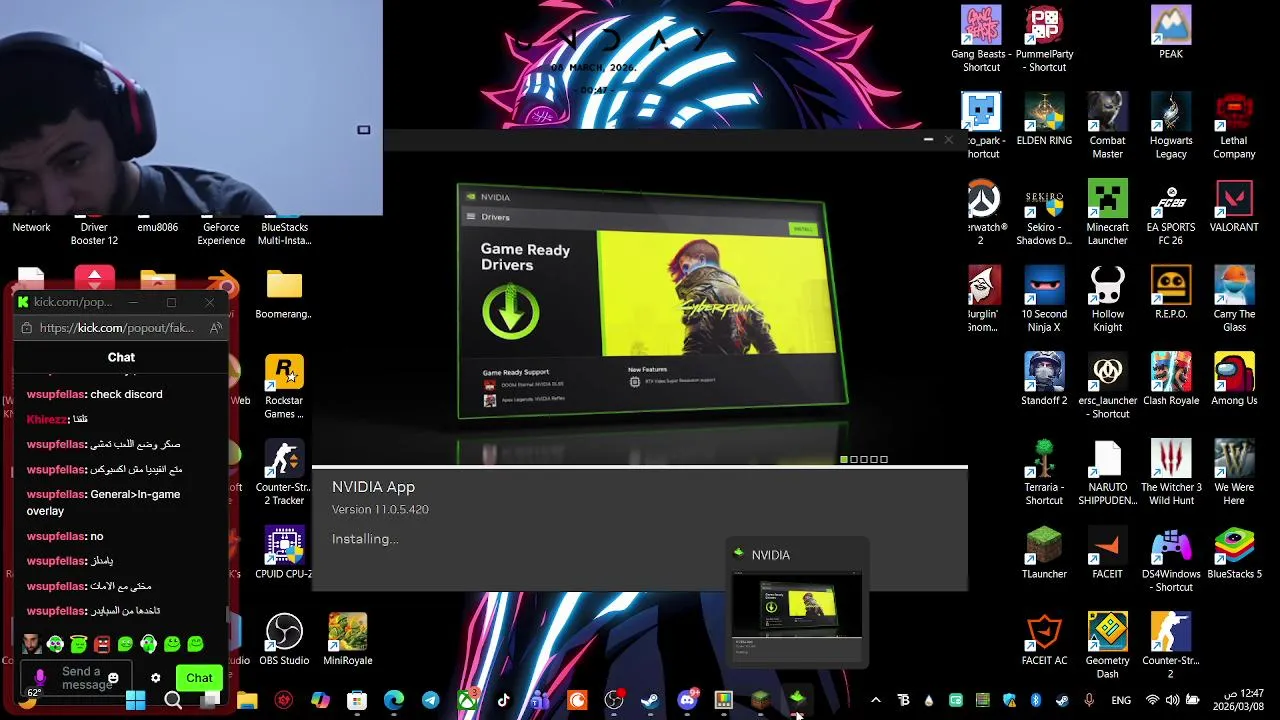1280x720 pixels.
Task: Show hidden system tray icons
Action: point(875,701)
